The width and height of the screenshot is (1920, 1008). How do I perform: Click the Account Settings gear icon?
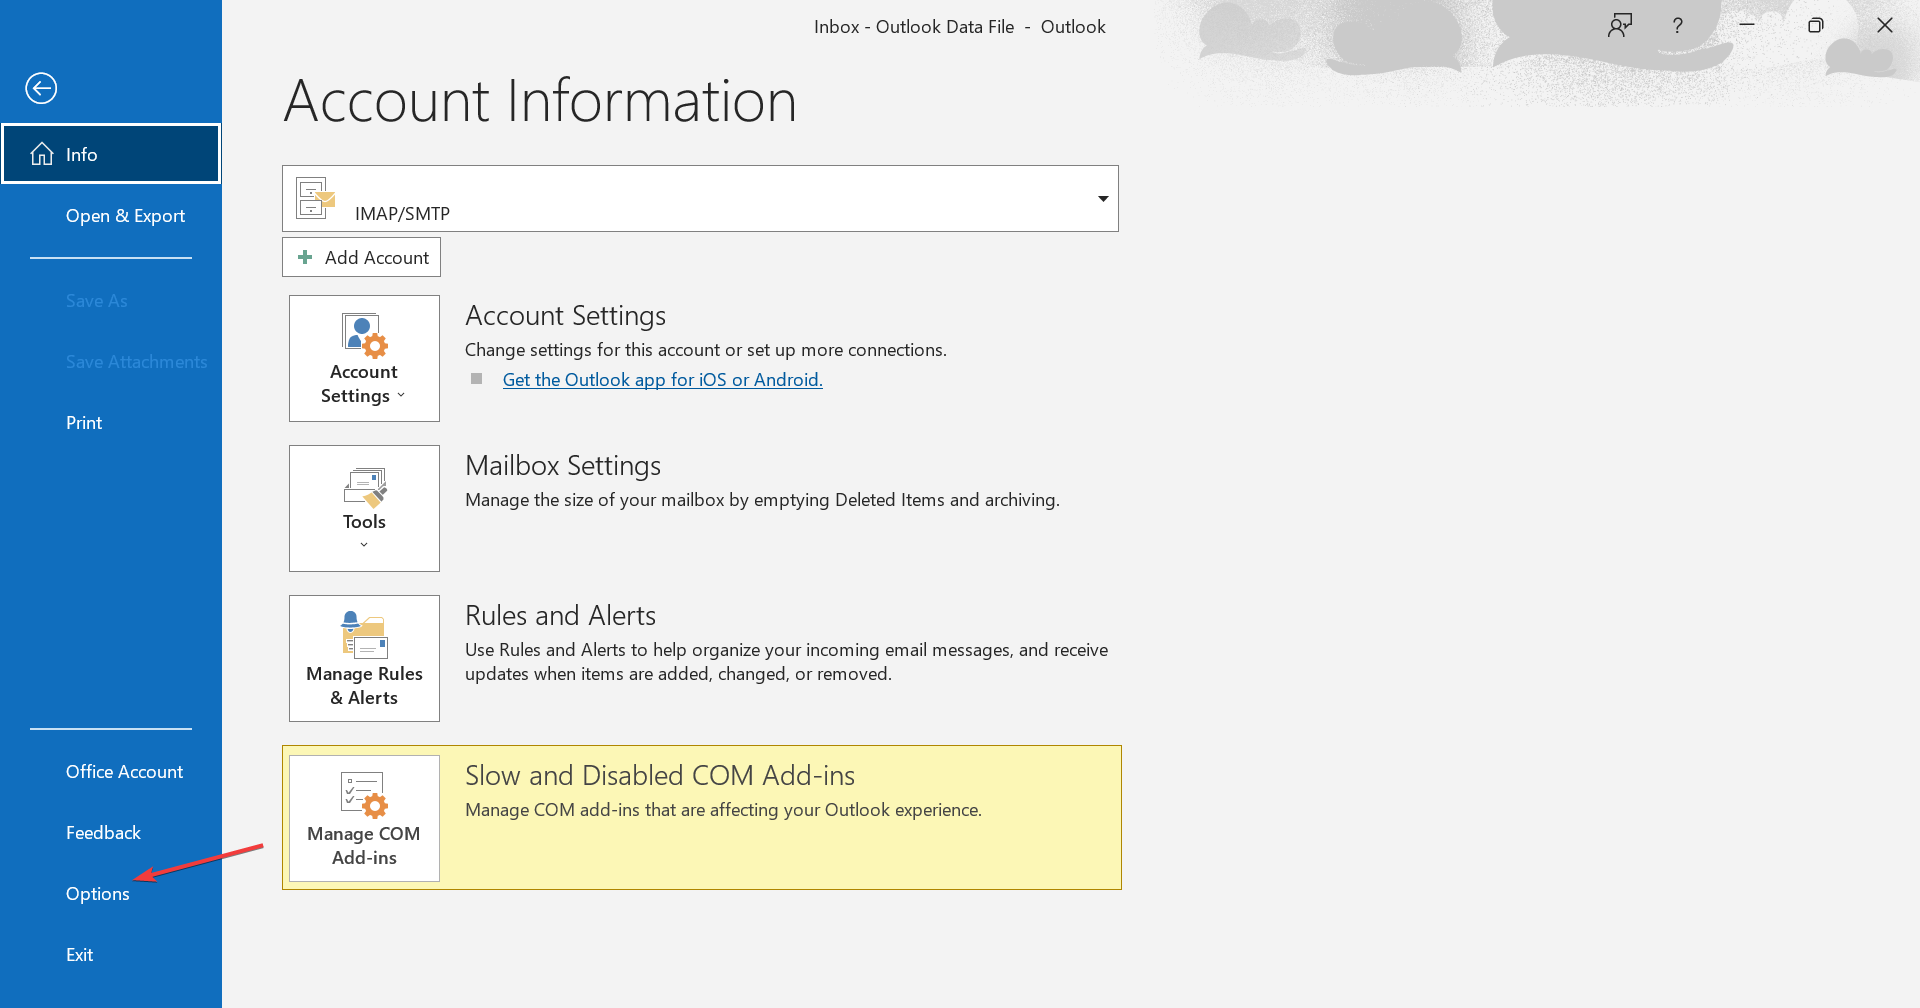pyautogui.click(x=363, y=337)
